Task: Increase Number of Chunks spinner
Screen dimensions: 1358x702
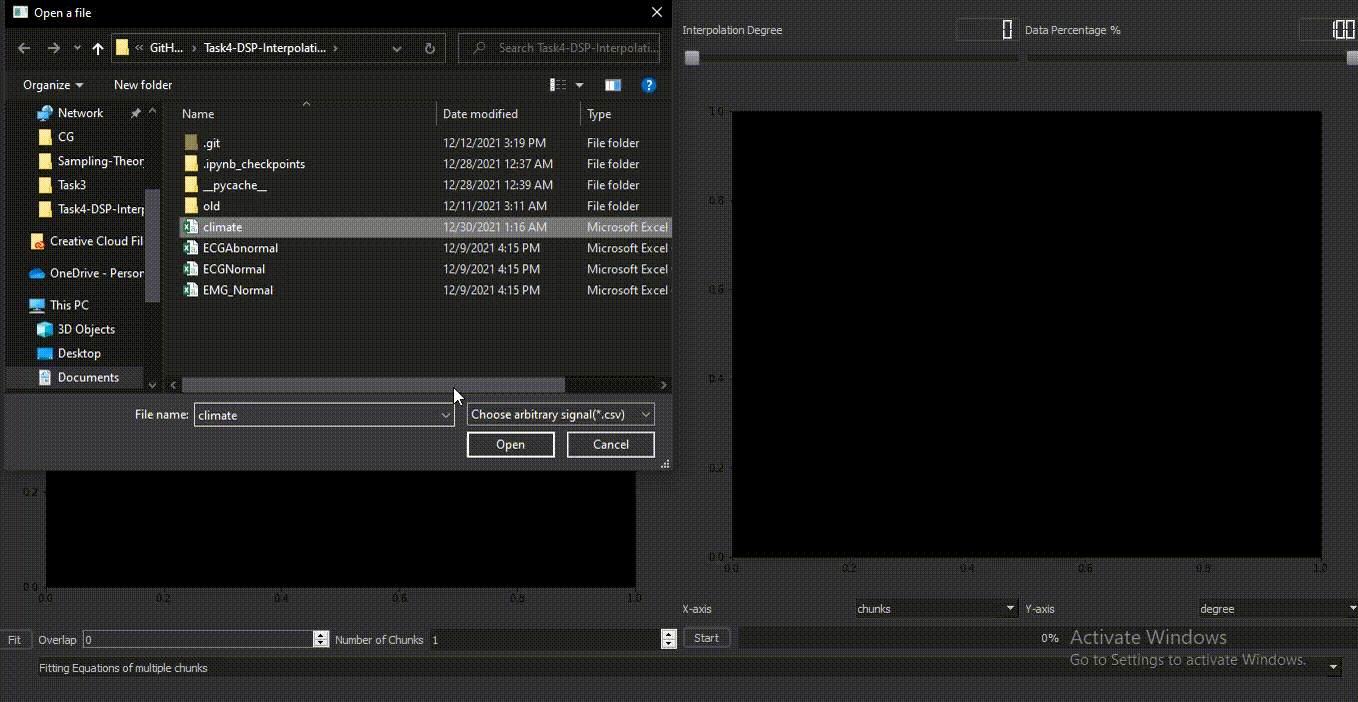Action: pos(669,635)
